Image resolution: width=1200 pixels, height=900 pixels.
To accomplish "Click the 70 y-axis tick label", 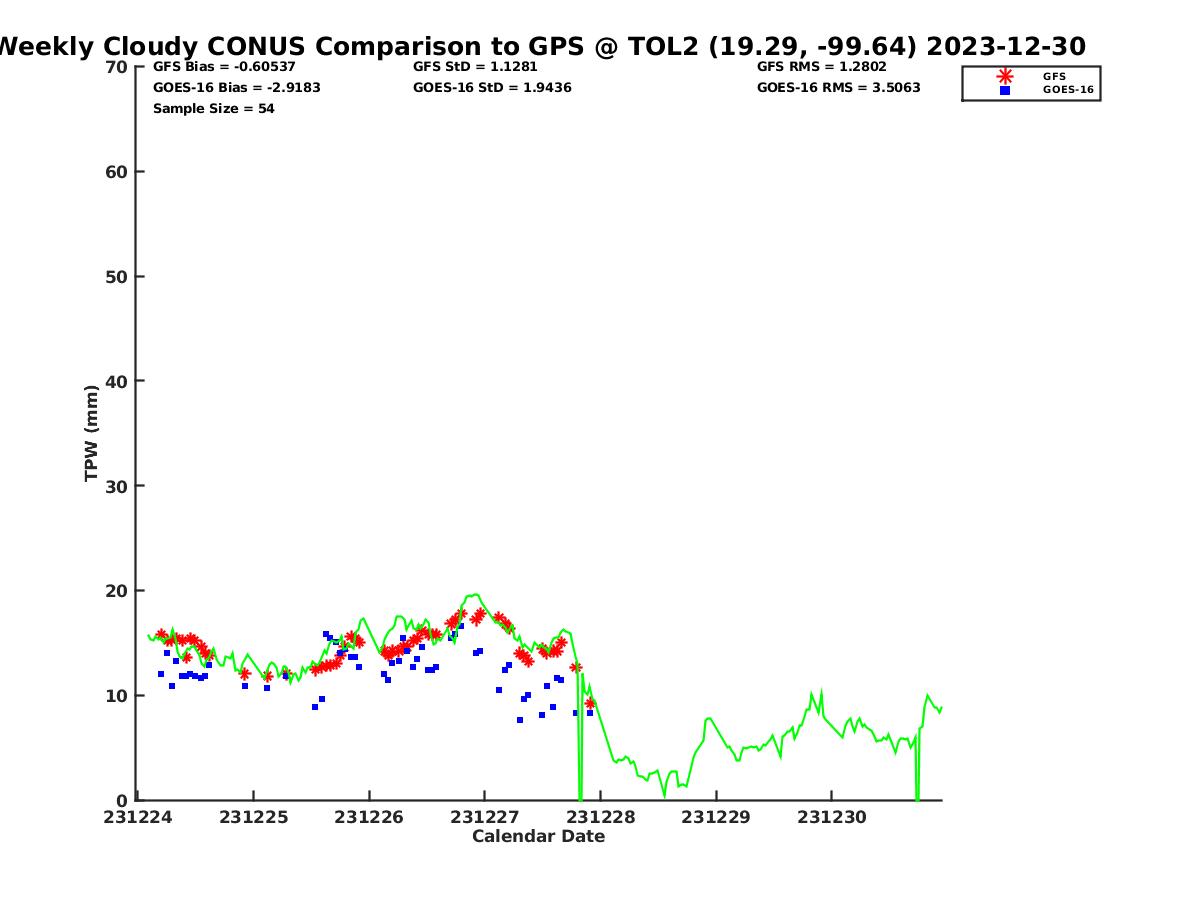I will coord(117,67).
